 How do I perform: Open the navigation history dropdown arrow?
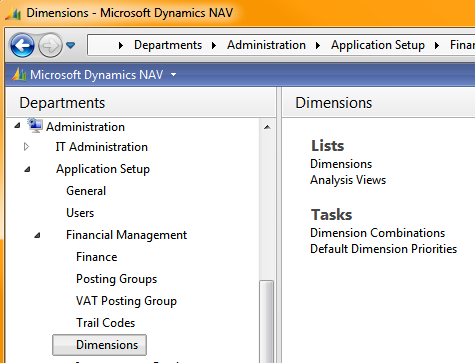click(x=70, y=45)
